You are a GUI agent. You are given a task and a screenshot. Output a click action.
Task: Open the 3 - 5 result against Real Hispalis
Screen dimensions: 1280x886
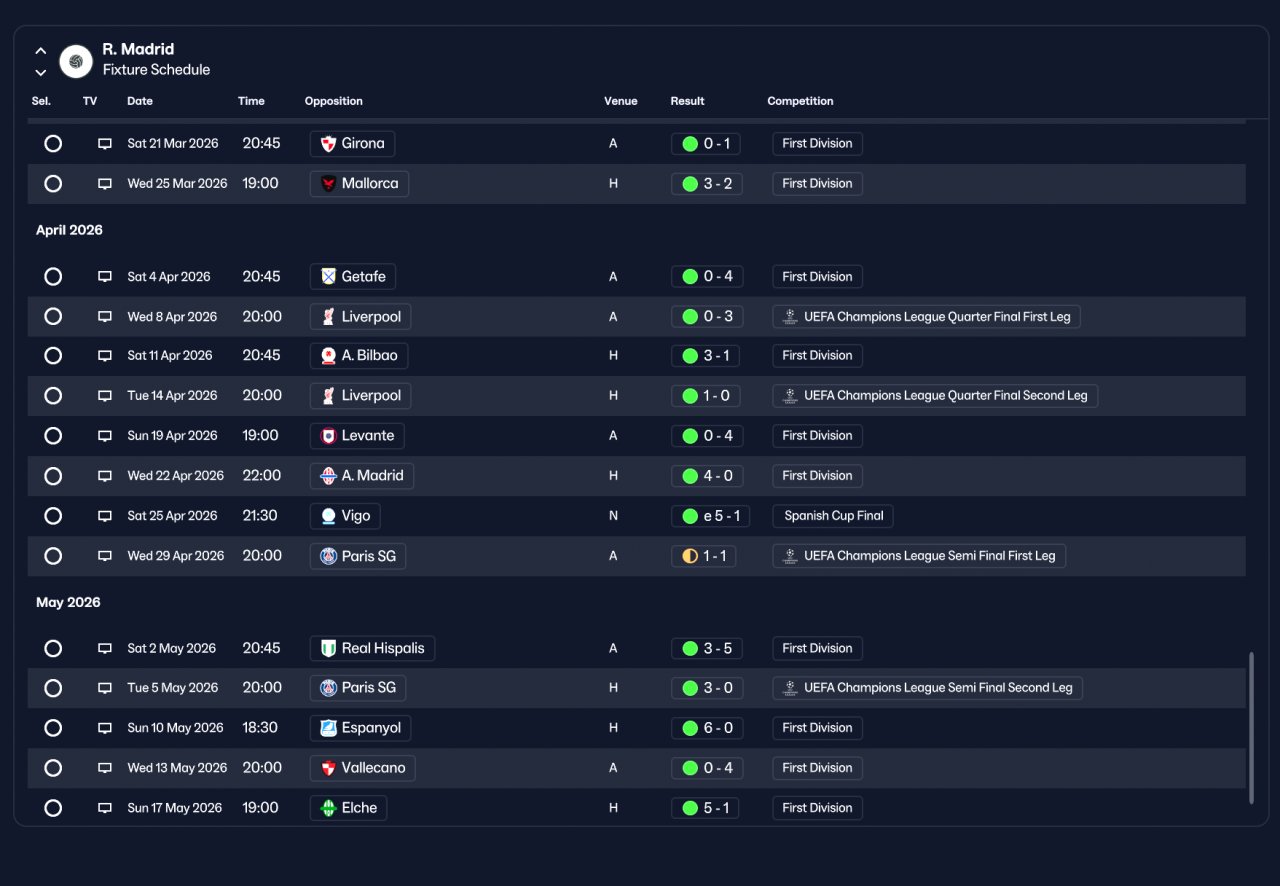707,648
